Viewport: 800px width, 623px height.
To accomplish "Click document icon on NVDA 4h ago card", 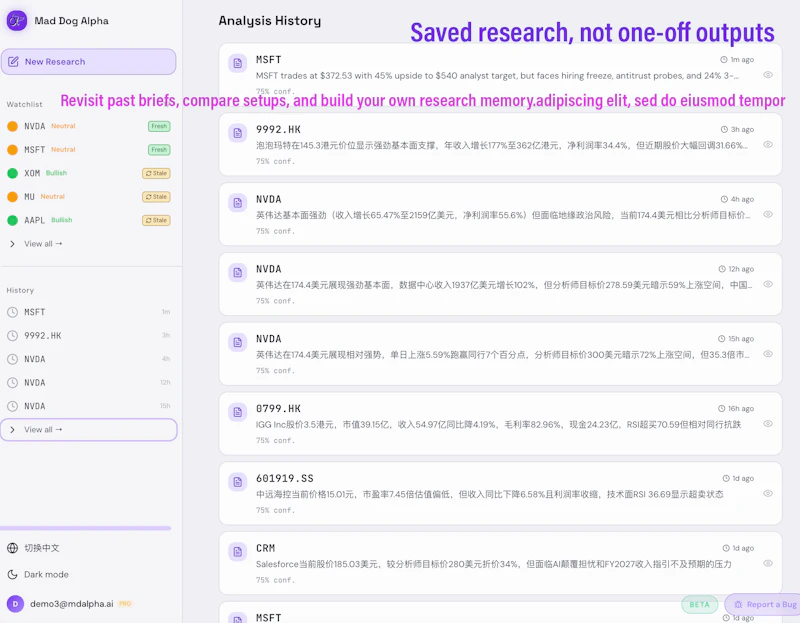I will pos(237,203).
